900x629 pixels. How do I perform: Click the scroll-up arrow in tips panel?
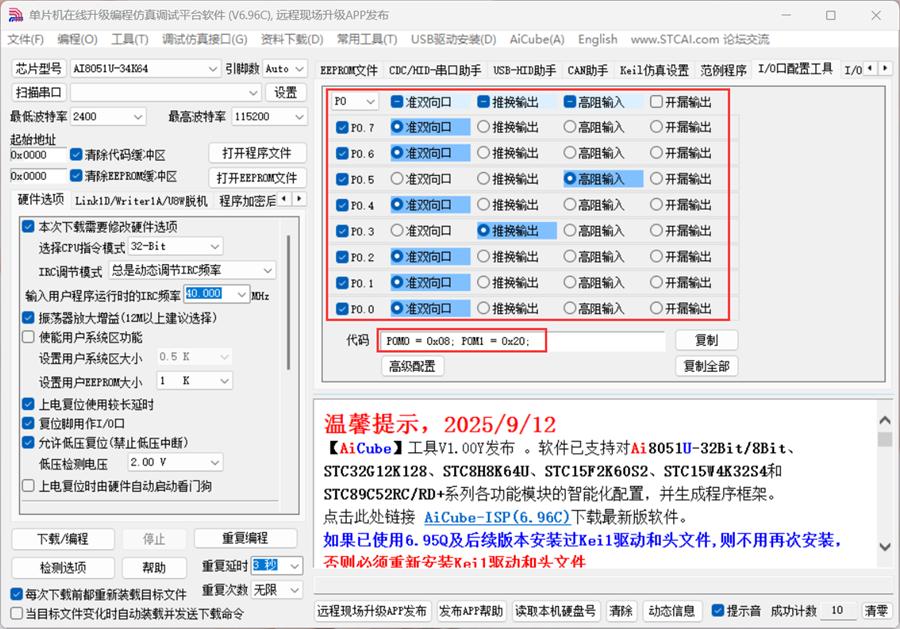coord(884,418)
